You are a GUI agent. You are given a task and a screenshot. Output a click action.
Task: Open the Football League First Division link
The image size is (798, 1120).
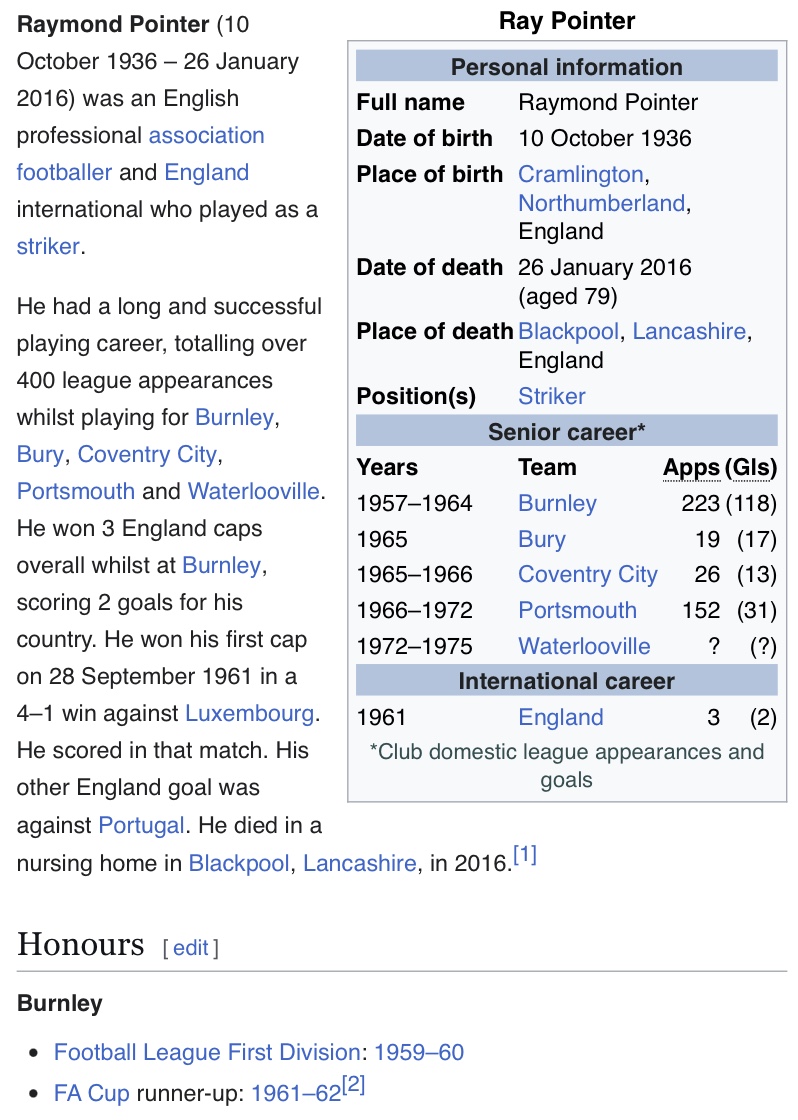[207, 1052]
